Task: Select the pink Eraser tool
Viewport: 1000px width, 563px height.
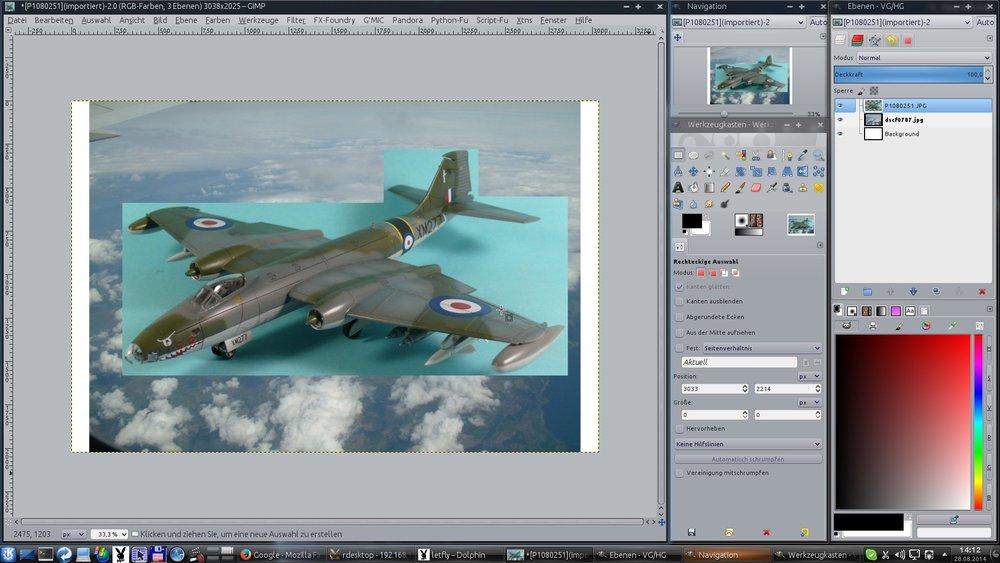Action: point(756,187)
